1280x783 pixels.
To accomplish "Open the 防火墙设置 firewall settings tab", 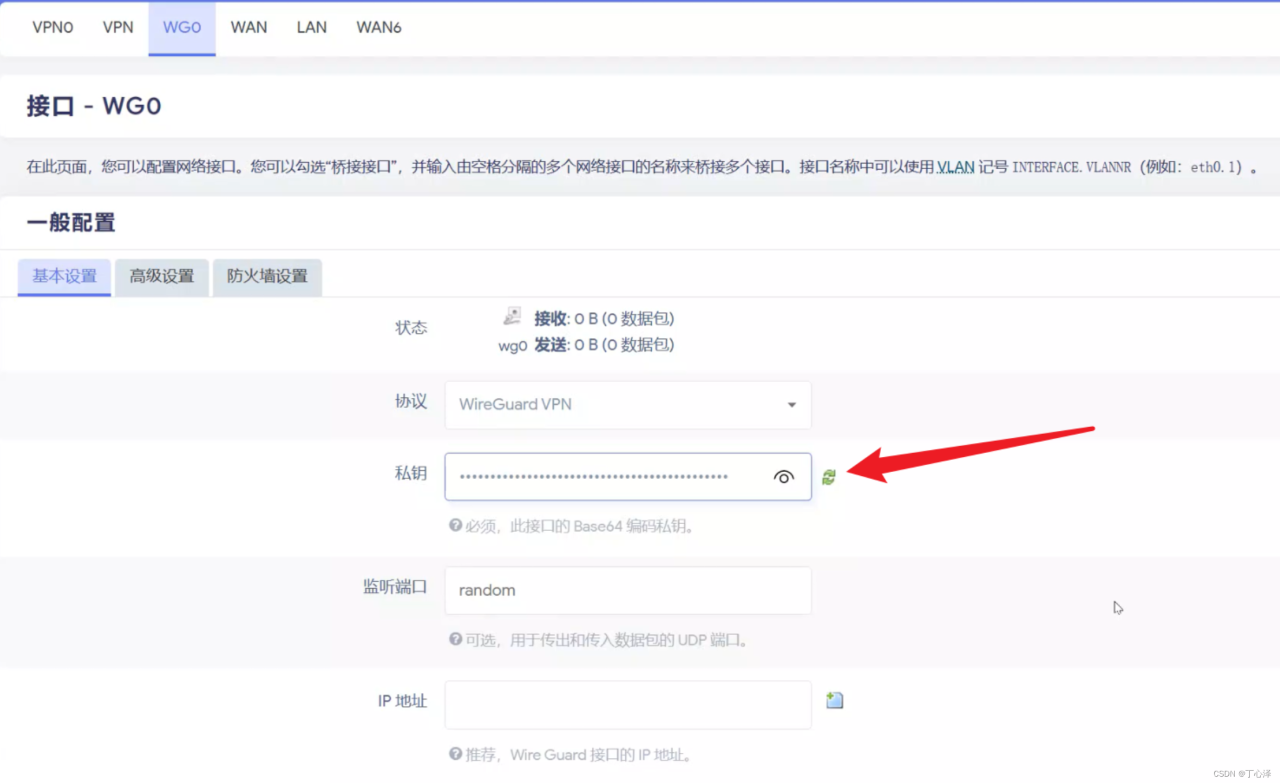I will pyautogui.click(x=267, y=277).
